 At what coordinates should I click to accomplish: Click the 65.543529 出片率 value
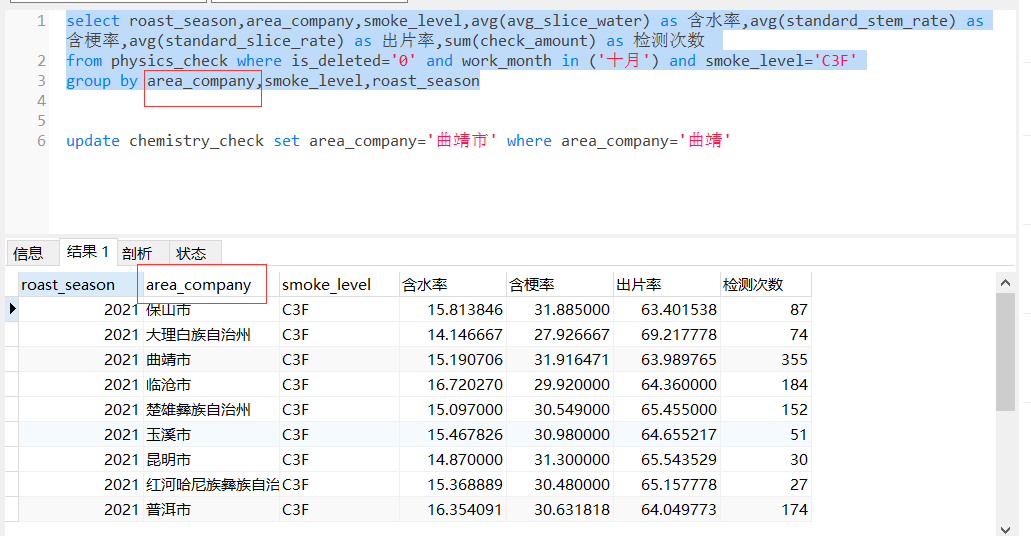(679, 460)
